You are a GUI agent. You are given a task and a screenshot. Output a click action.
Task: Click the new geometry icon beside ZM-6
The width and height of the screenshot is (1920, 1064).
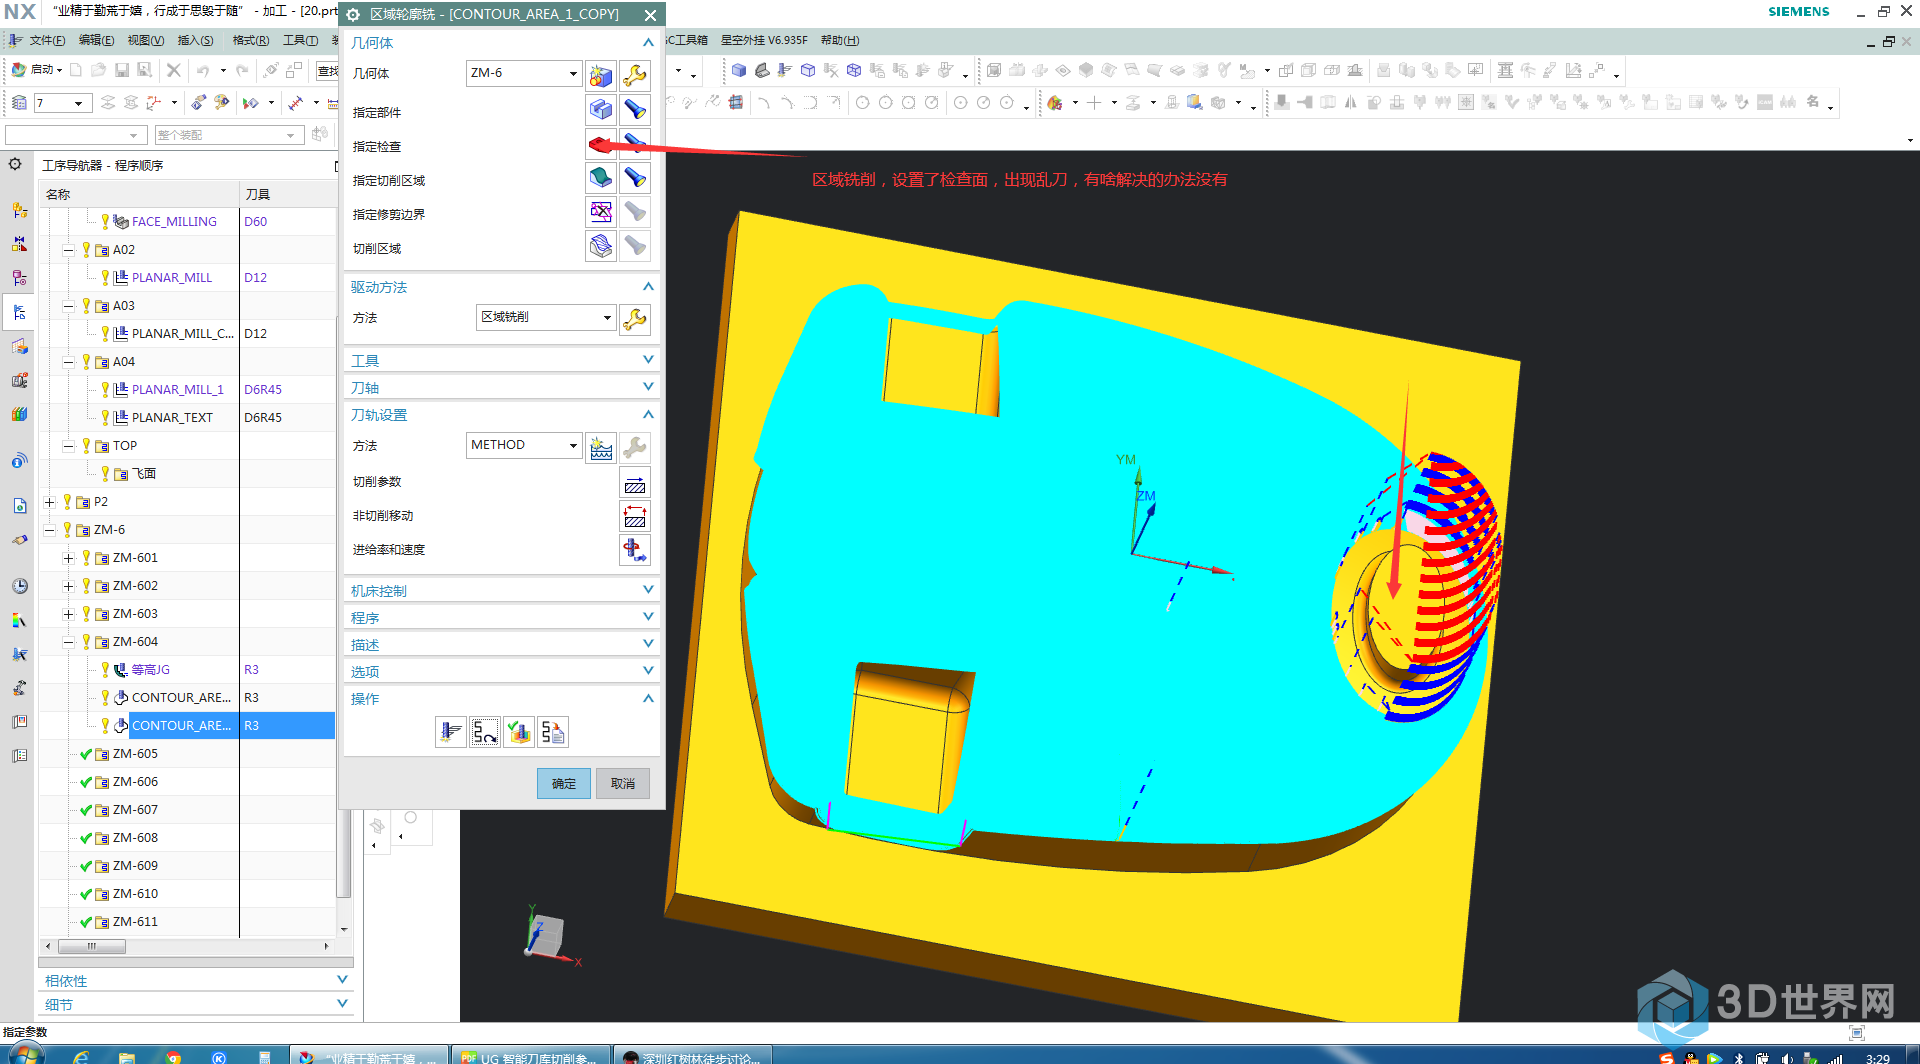point(601,75)
